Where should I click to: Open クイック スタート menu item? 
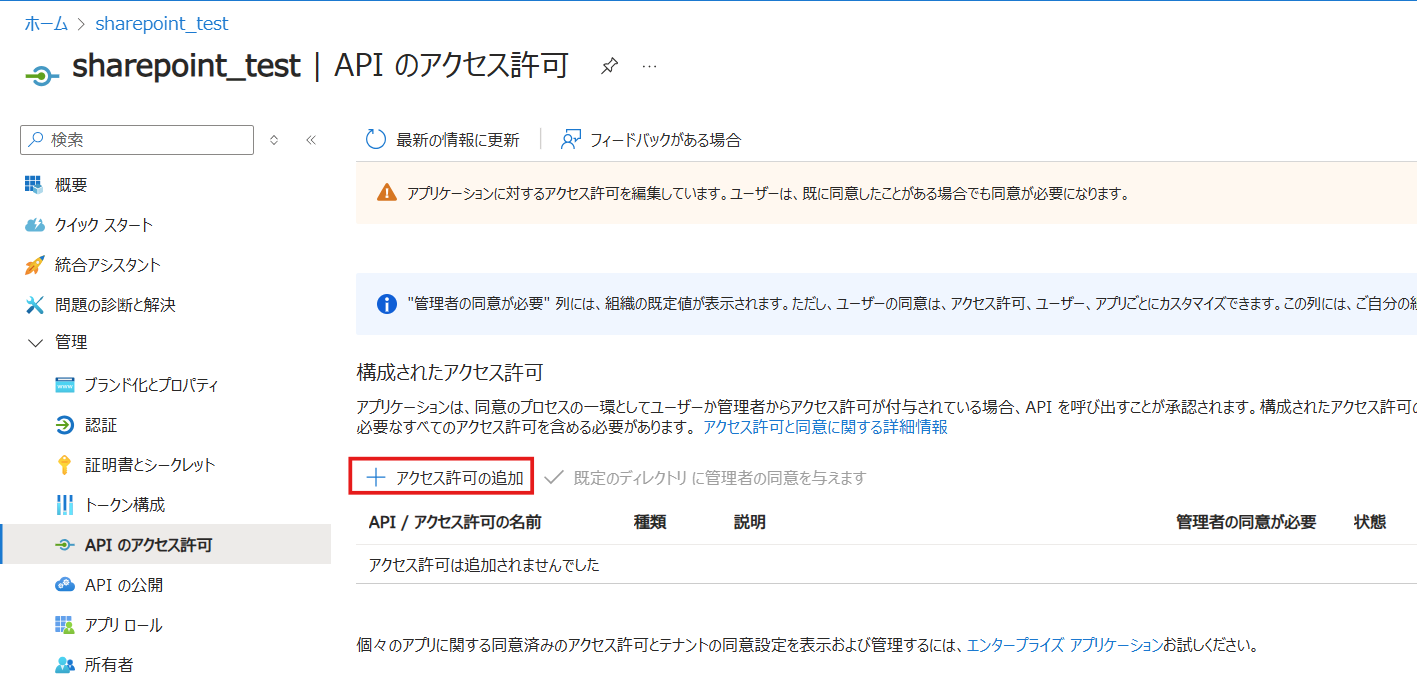point(104,225)
